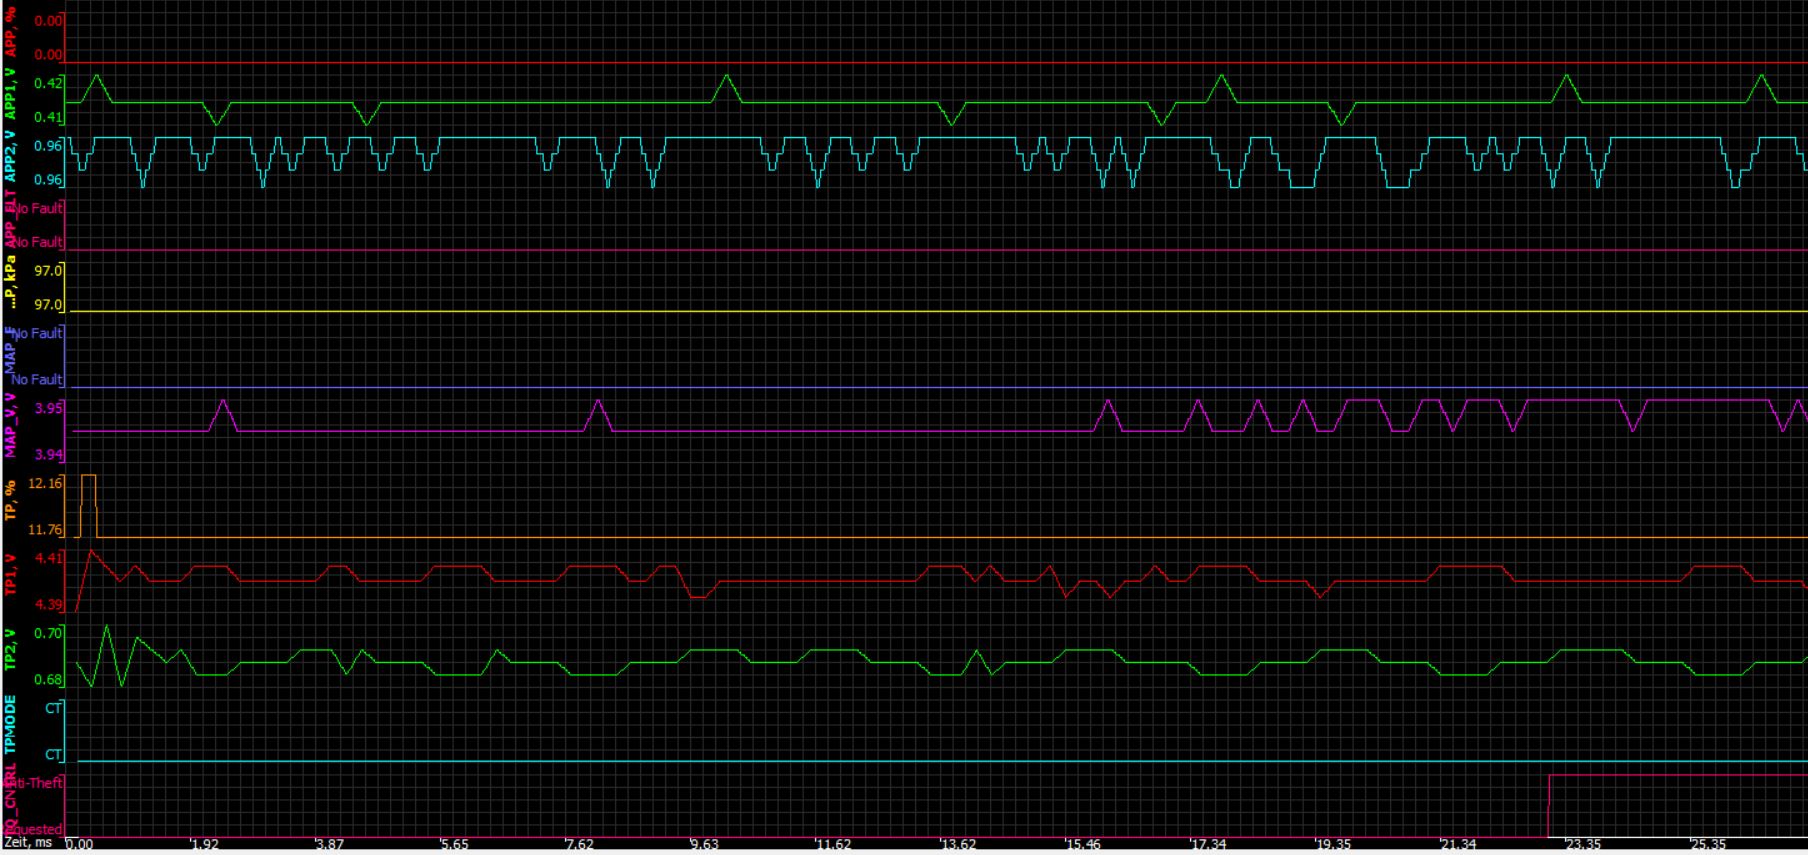Click the 23.35 time axis marker
1808x855 pixels.
pos(1582,844)
